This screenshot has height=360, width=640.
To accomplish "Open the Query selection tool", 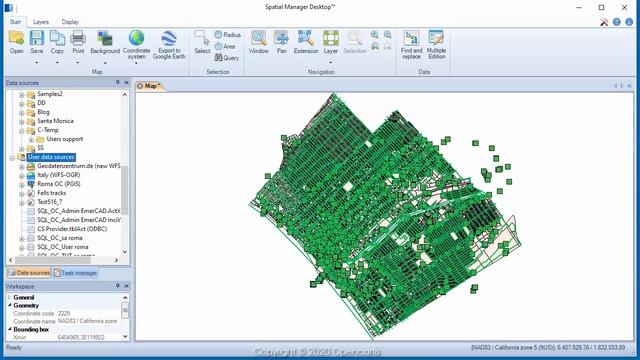I will coord(227,58).
